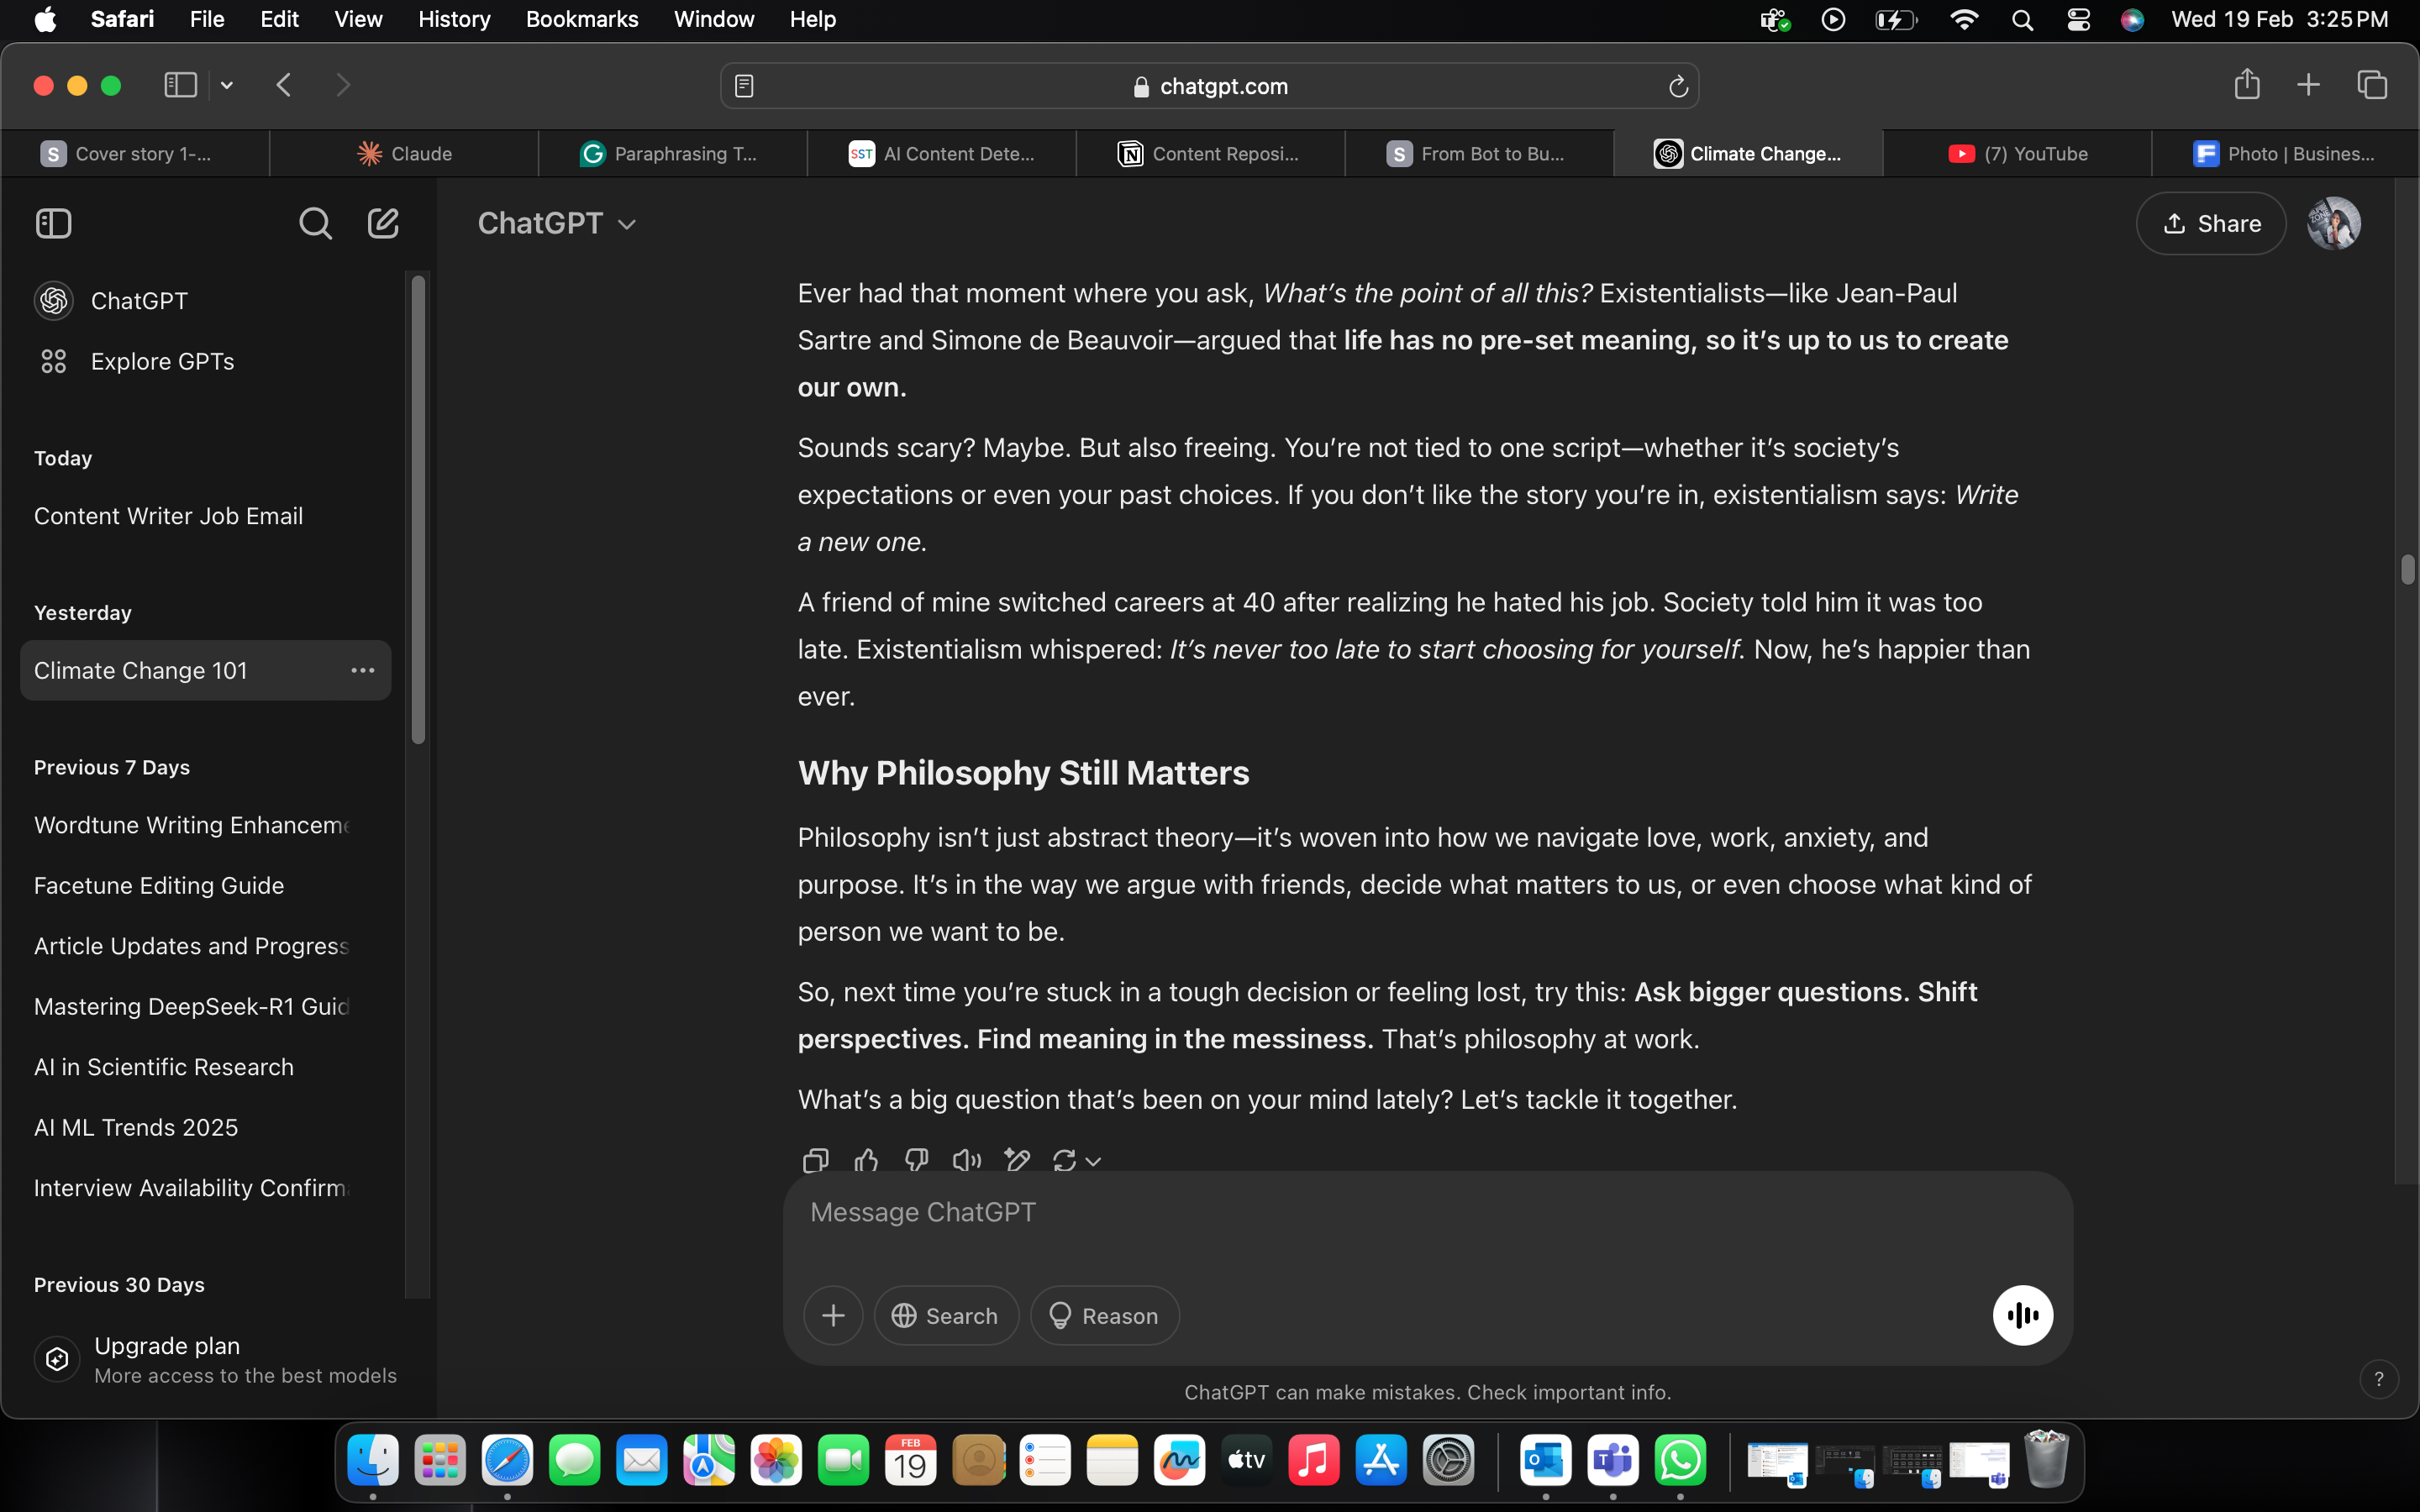Reload the page in the Safari address bar
Viewport: 2420px width, 1512px height.
pos(1678,87)
